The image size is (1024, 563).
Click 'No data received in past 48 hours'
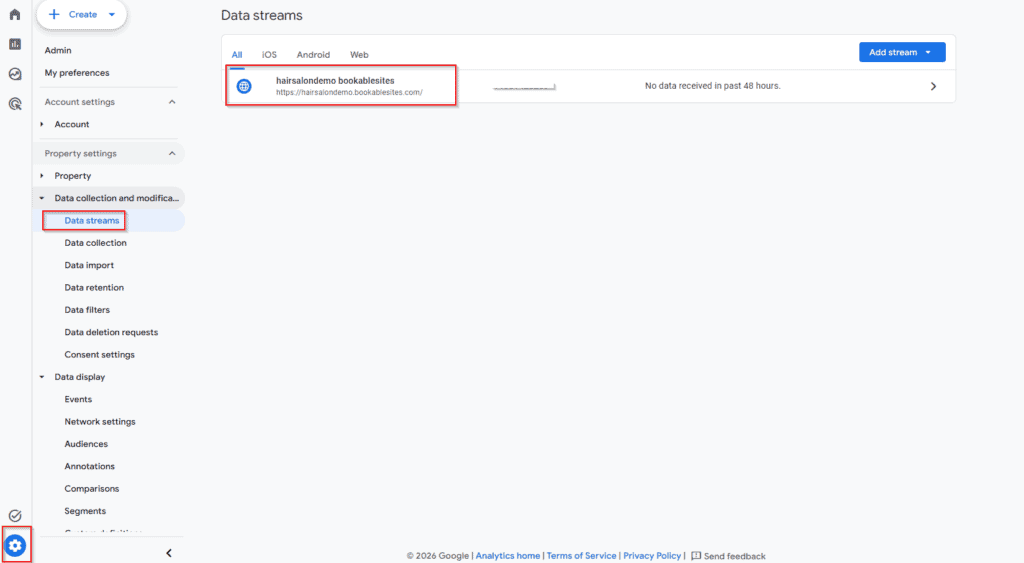click(x=712, y=86)
